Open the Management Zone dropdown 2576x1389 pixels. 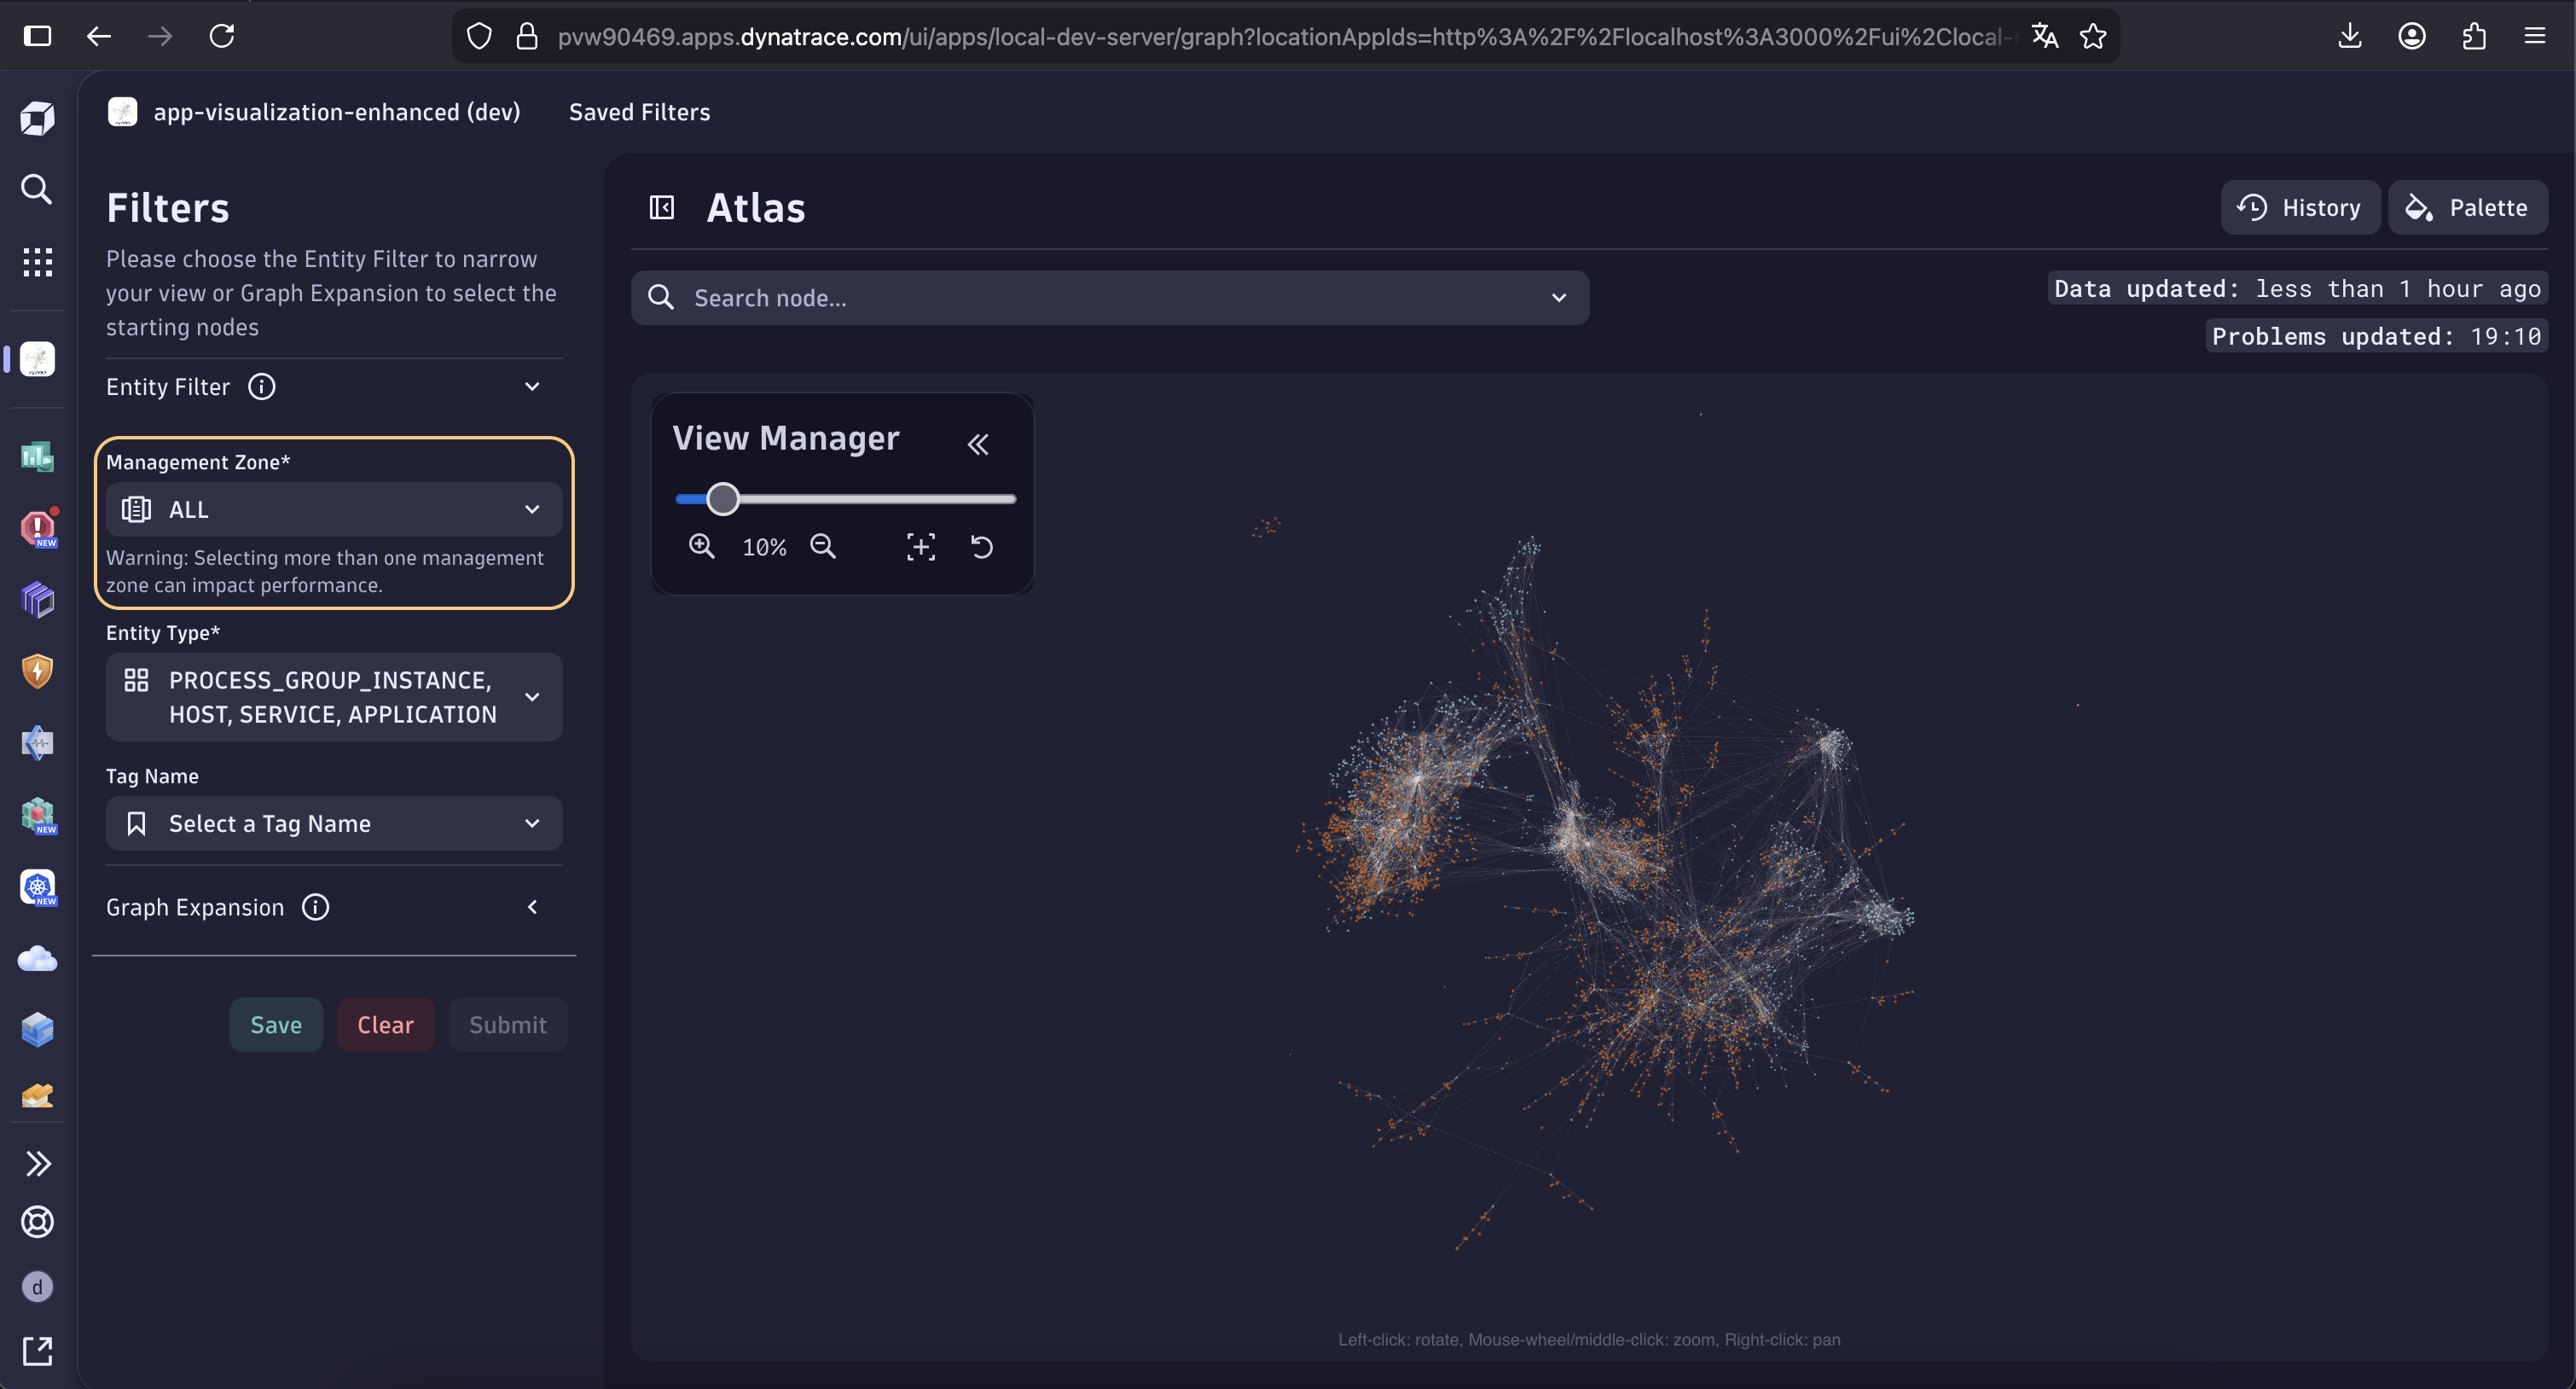(334, 510)
